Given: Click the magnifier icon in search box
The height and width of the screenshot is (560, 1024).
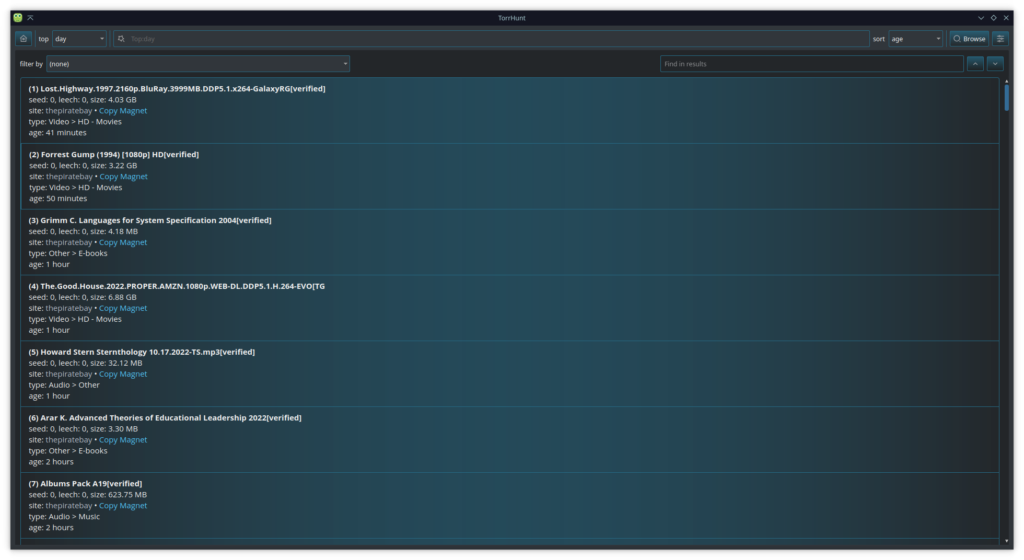Looking at the screenshot, I should pyautogui.click(x=122, y=39).
